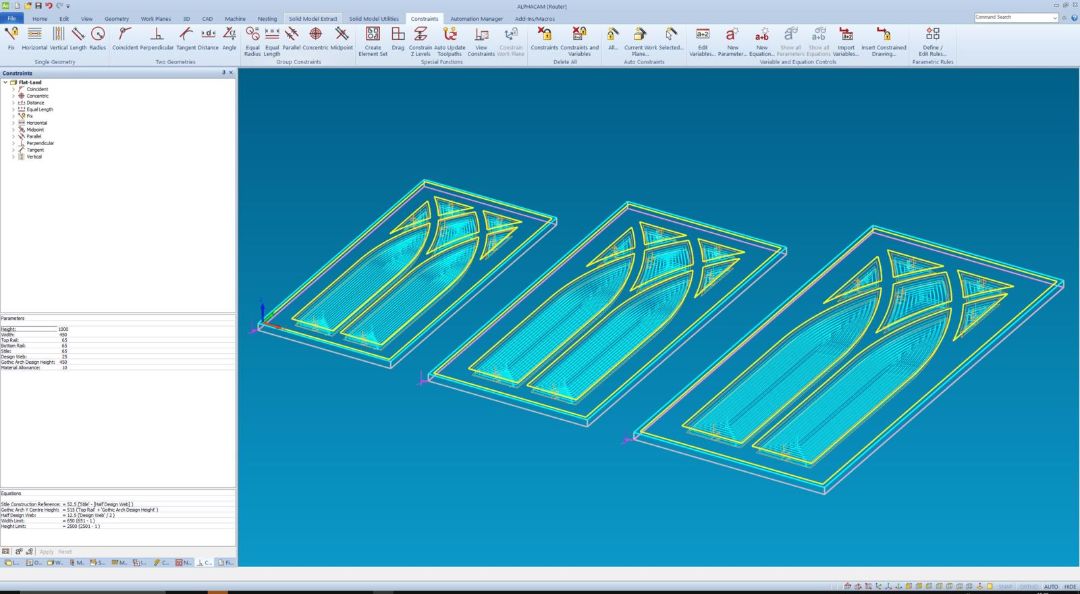Viewport: 1080px width, 594px height.
Task: Toggle the Drag constraint mode
Action: [x=397, y=39]
